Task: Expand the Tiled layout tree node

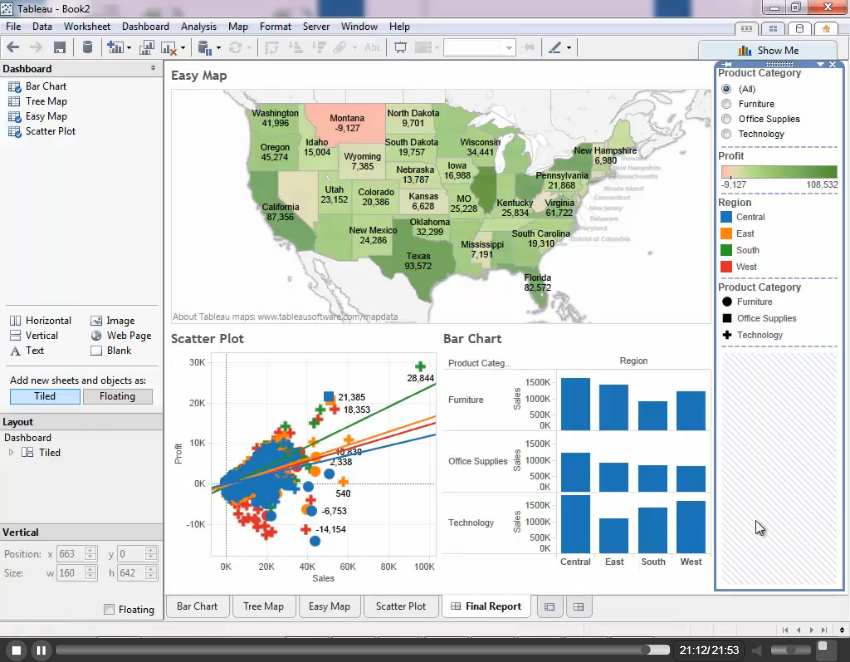Action: [x=12, y=453]
